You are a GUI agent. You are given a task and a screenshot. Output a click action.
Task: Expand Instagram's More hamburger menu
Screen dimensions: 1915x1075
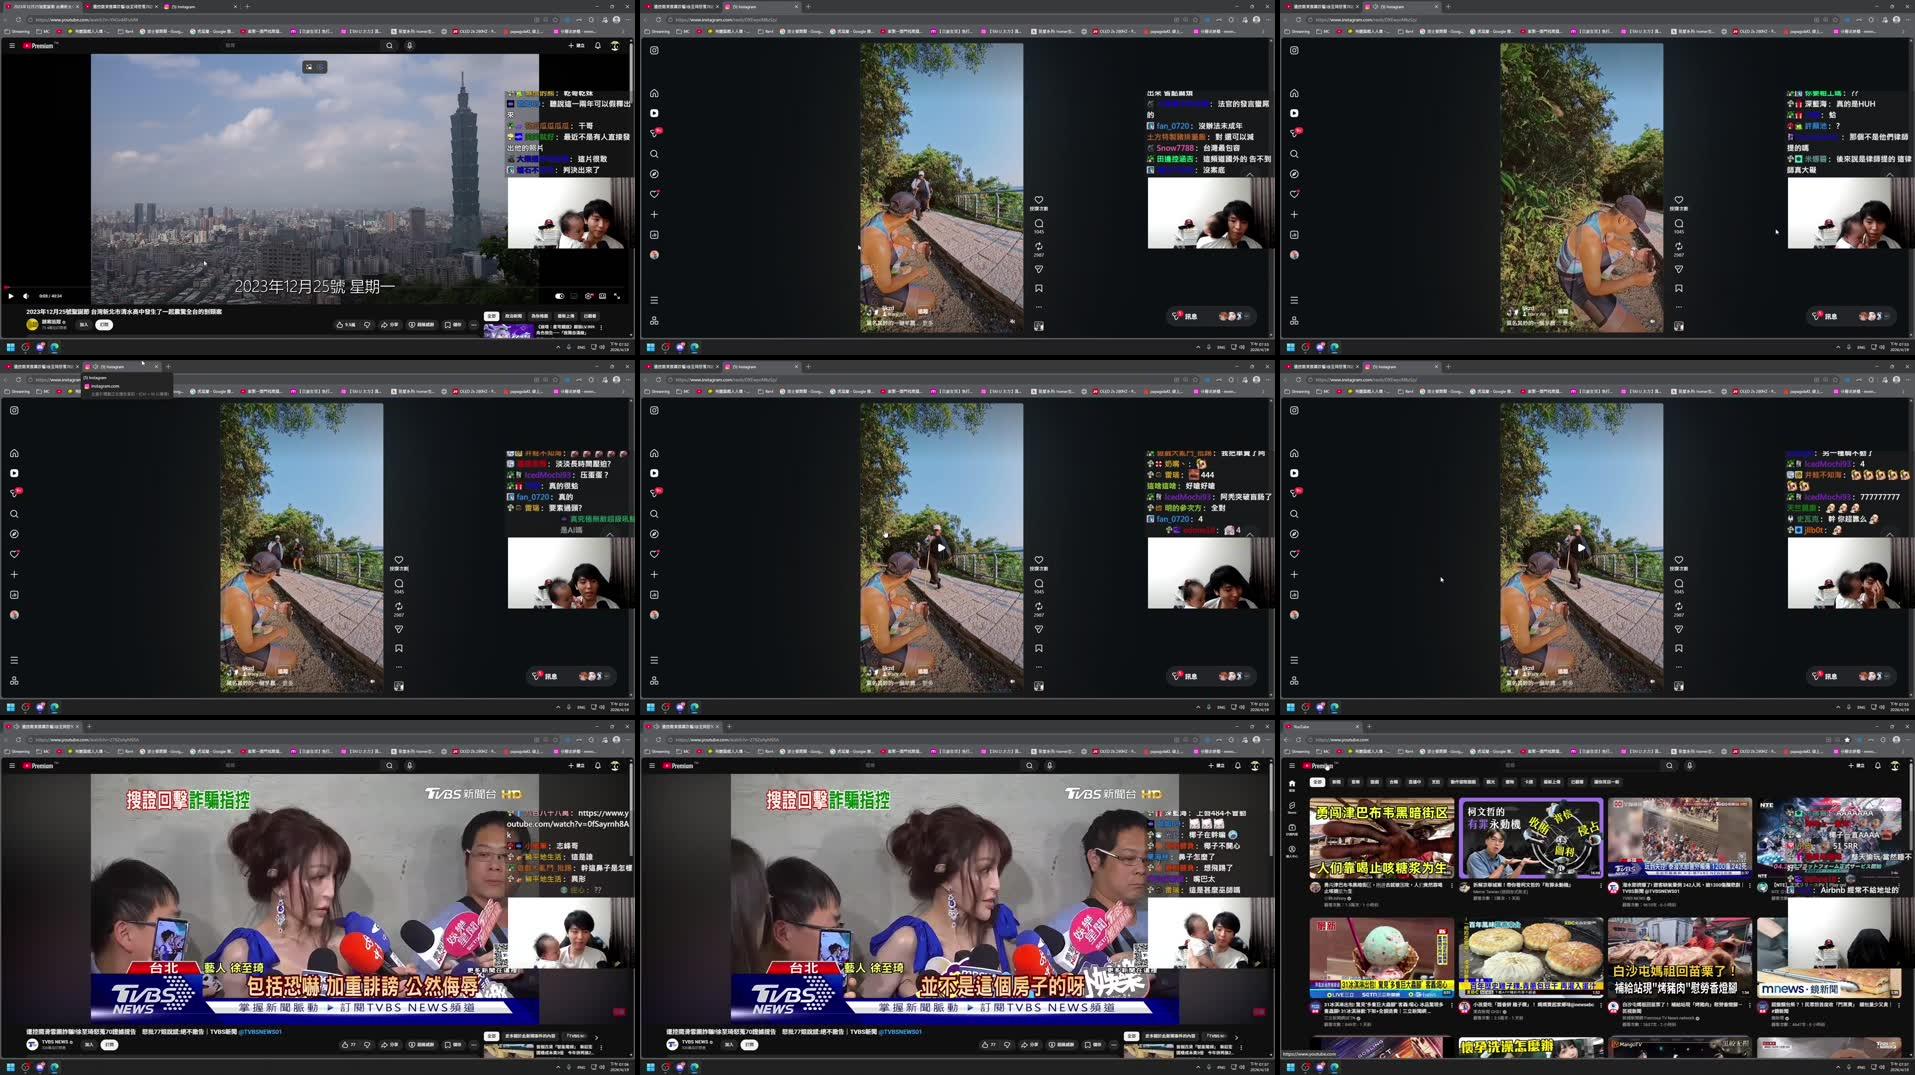click(x=654, y=300)
